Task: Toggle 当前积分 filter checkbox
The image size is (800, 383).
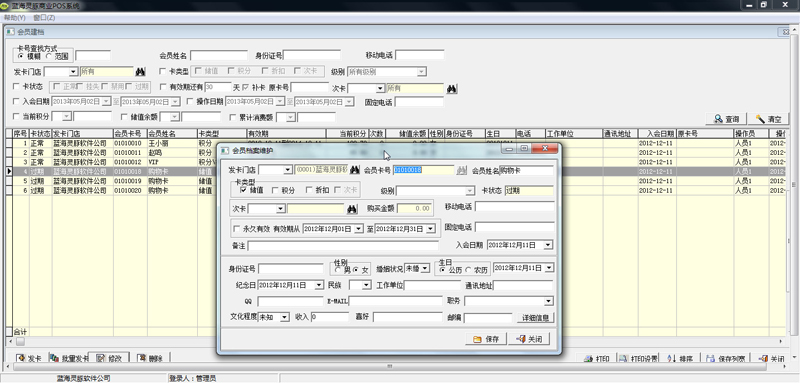Action: 16,117
